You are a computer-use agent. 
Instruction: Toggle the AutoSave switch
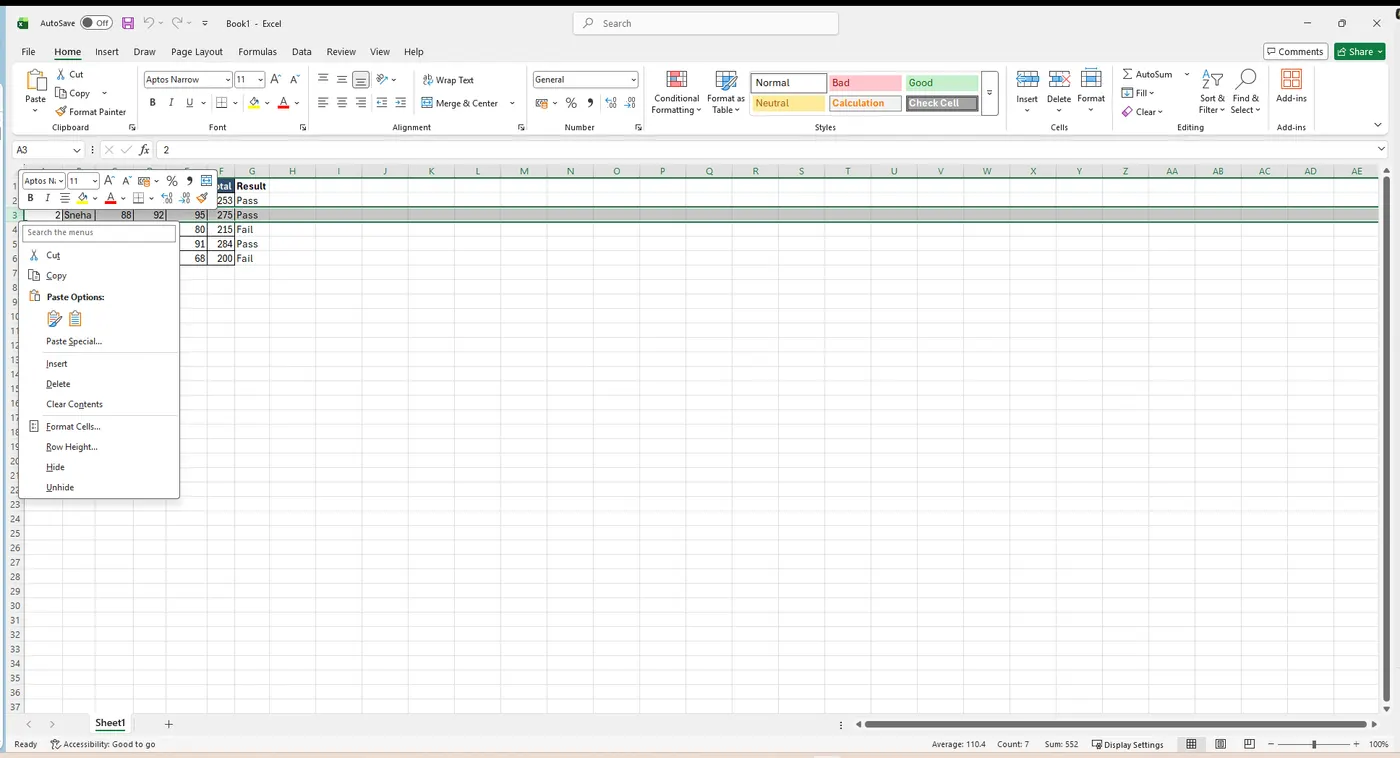(x=96, y=23)
